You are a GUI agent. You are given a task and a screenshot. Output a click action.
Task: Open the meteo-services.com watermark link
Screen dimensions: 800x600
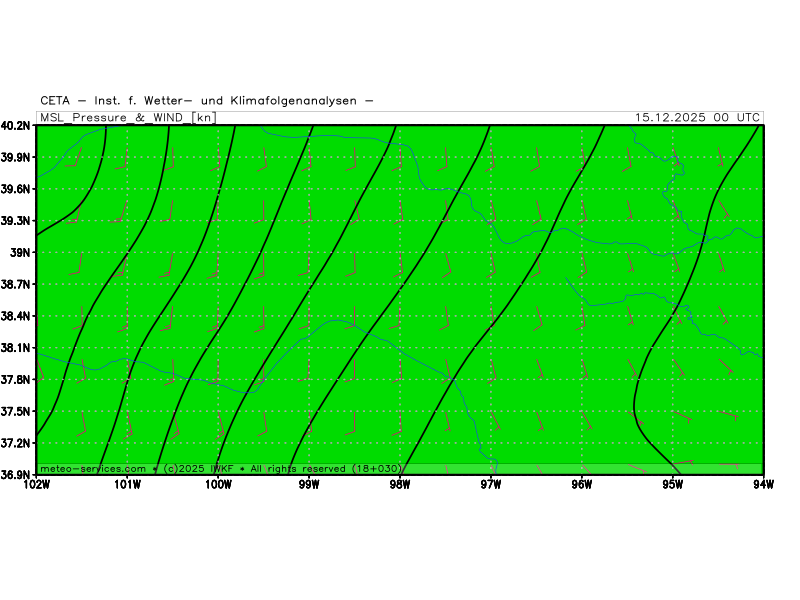coord(93,468)
